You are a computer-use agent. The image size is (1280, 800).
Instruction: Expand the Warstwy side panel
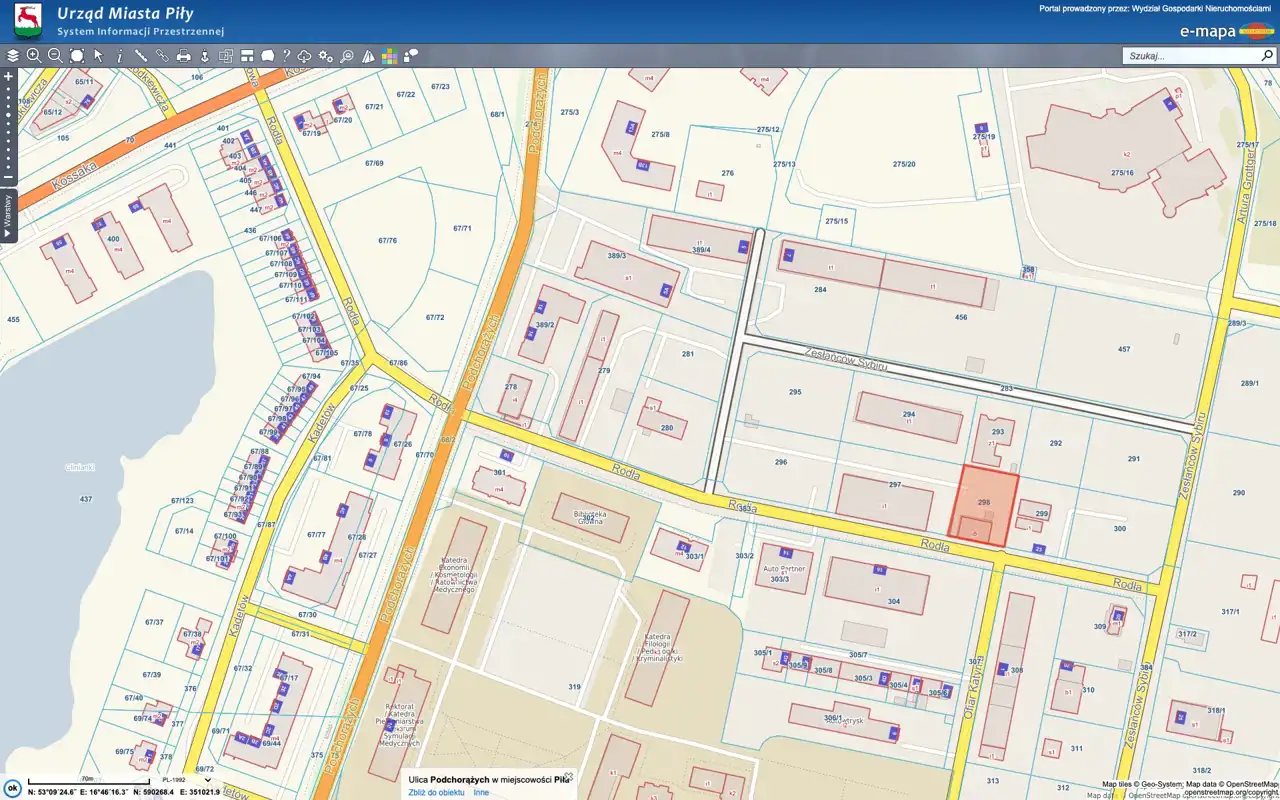(x=8, y=215)
